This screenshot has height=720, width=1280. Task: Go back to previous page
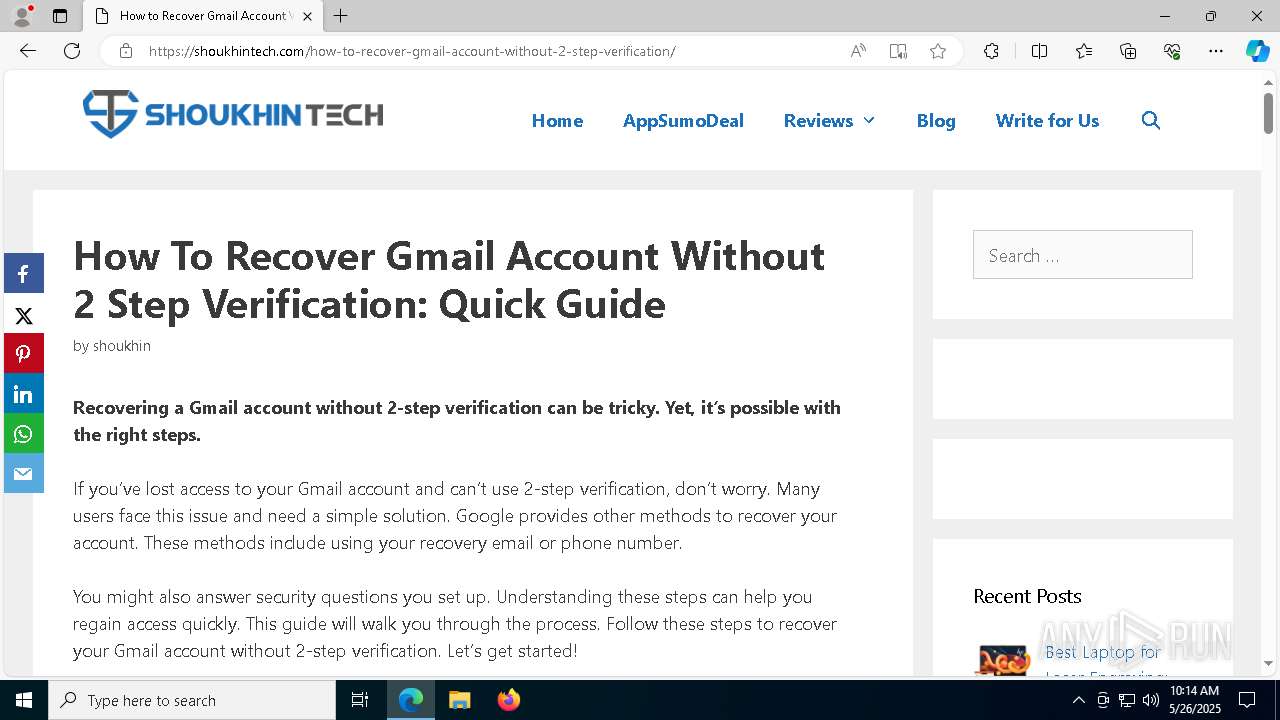28,51
